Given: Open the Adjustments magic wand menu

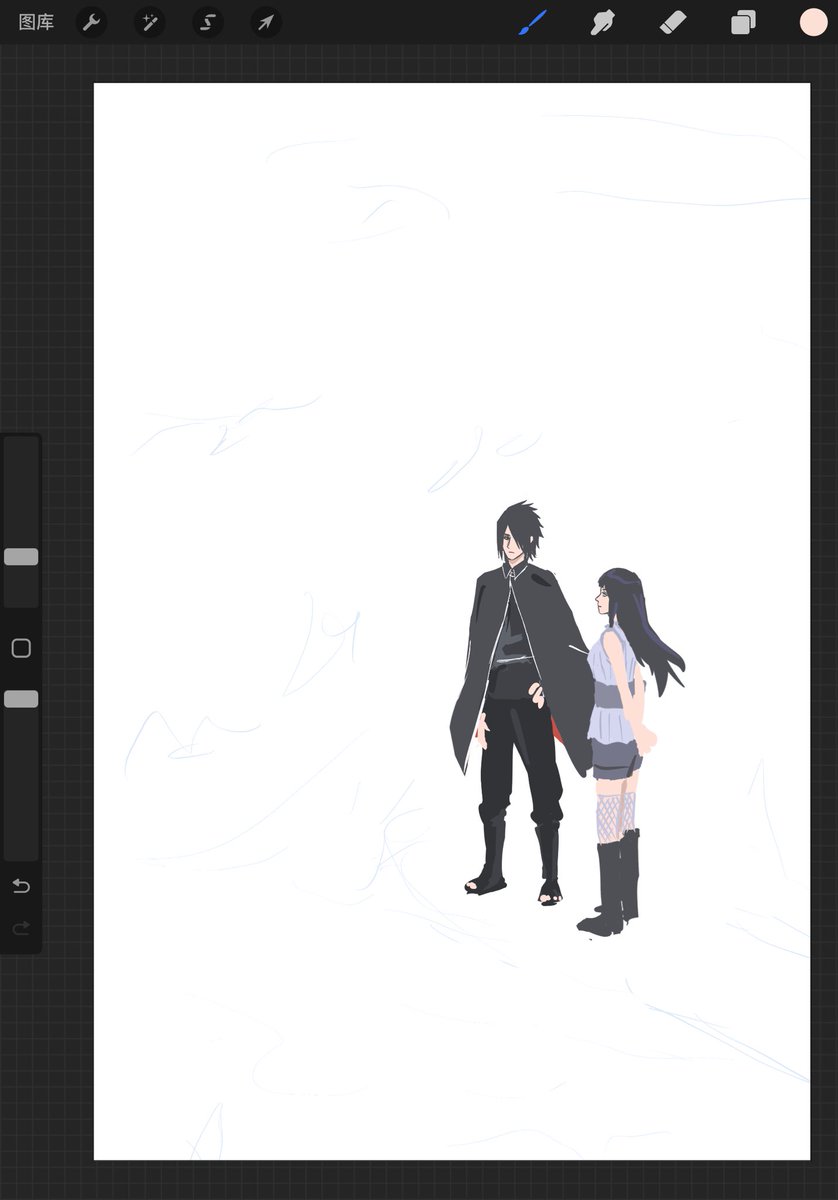Looking at the screenshot, I should pos(150,22).
